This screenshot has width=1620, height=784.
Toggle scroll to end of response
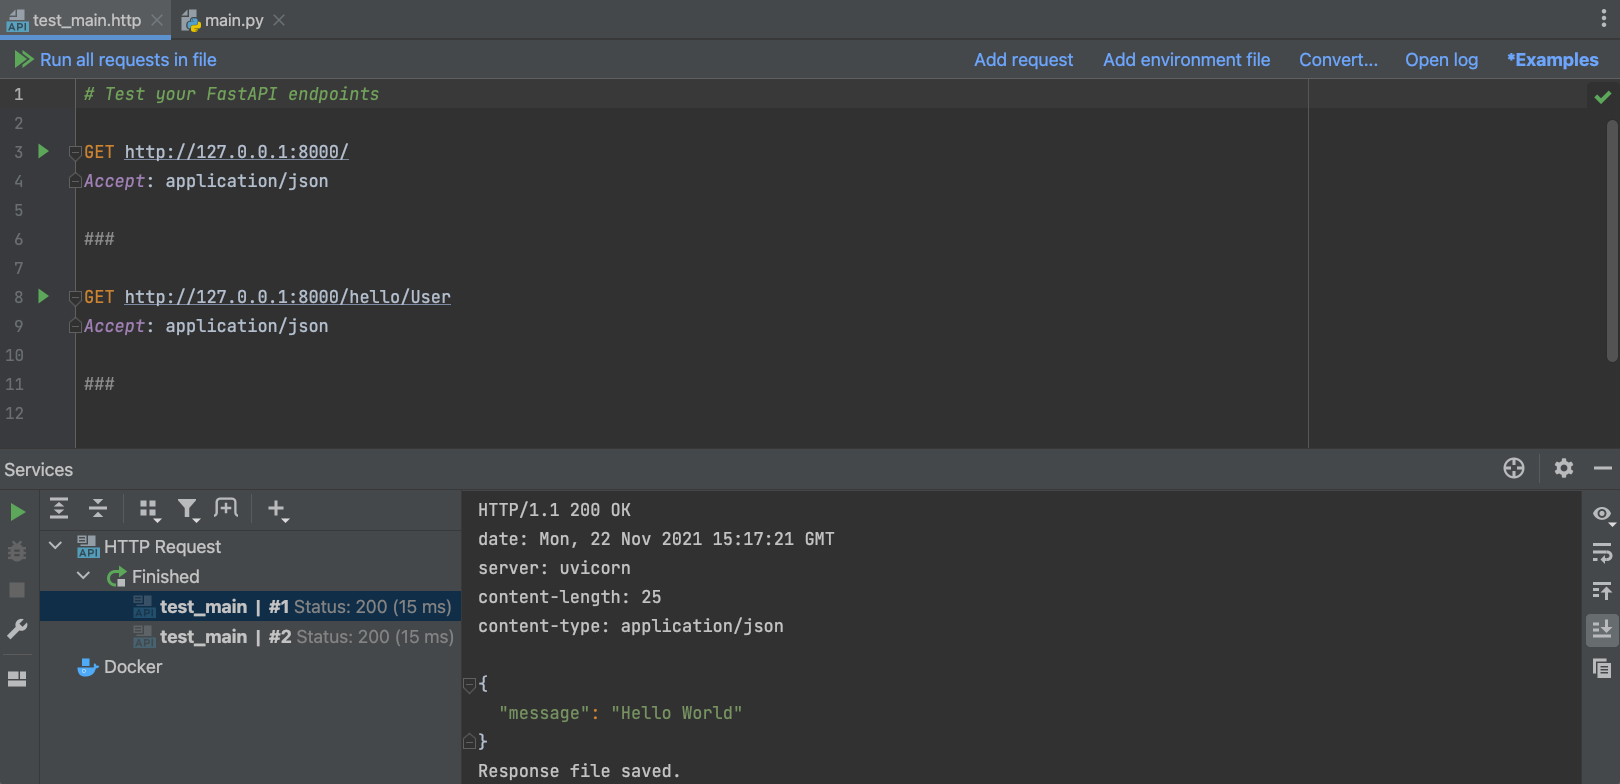(1602, 630)
